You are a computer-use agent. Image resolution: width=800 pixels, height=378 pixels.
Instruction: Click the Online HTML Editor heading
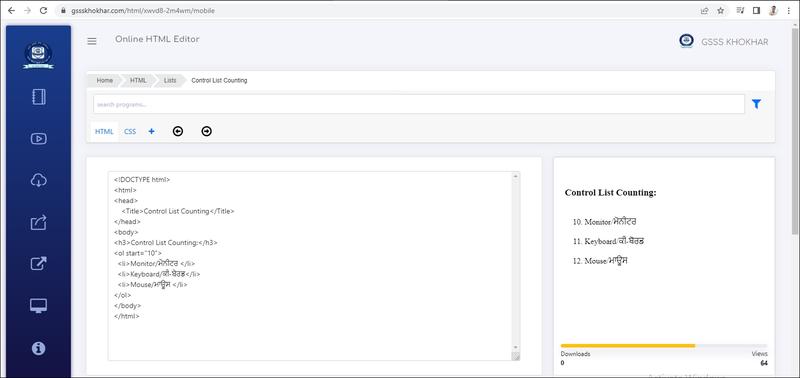[x=157, y=39]
